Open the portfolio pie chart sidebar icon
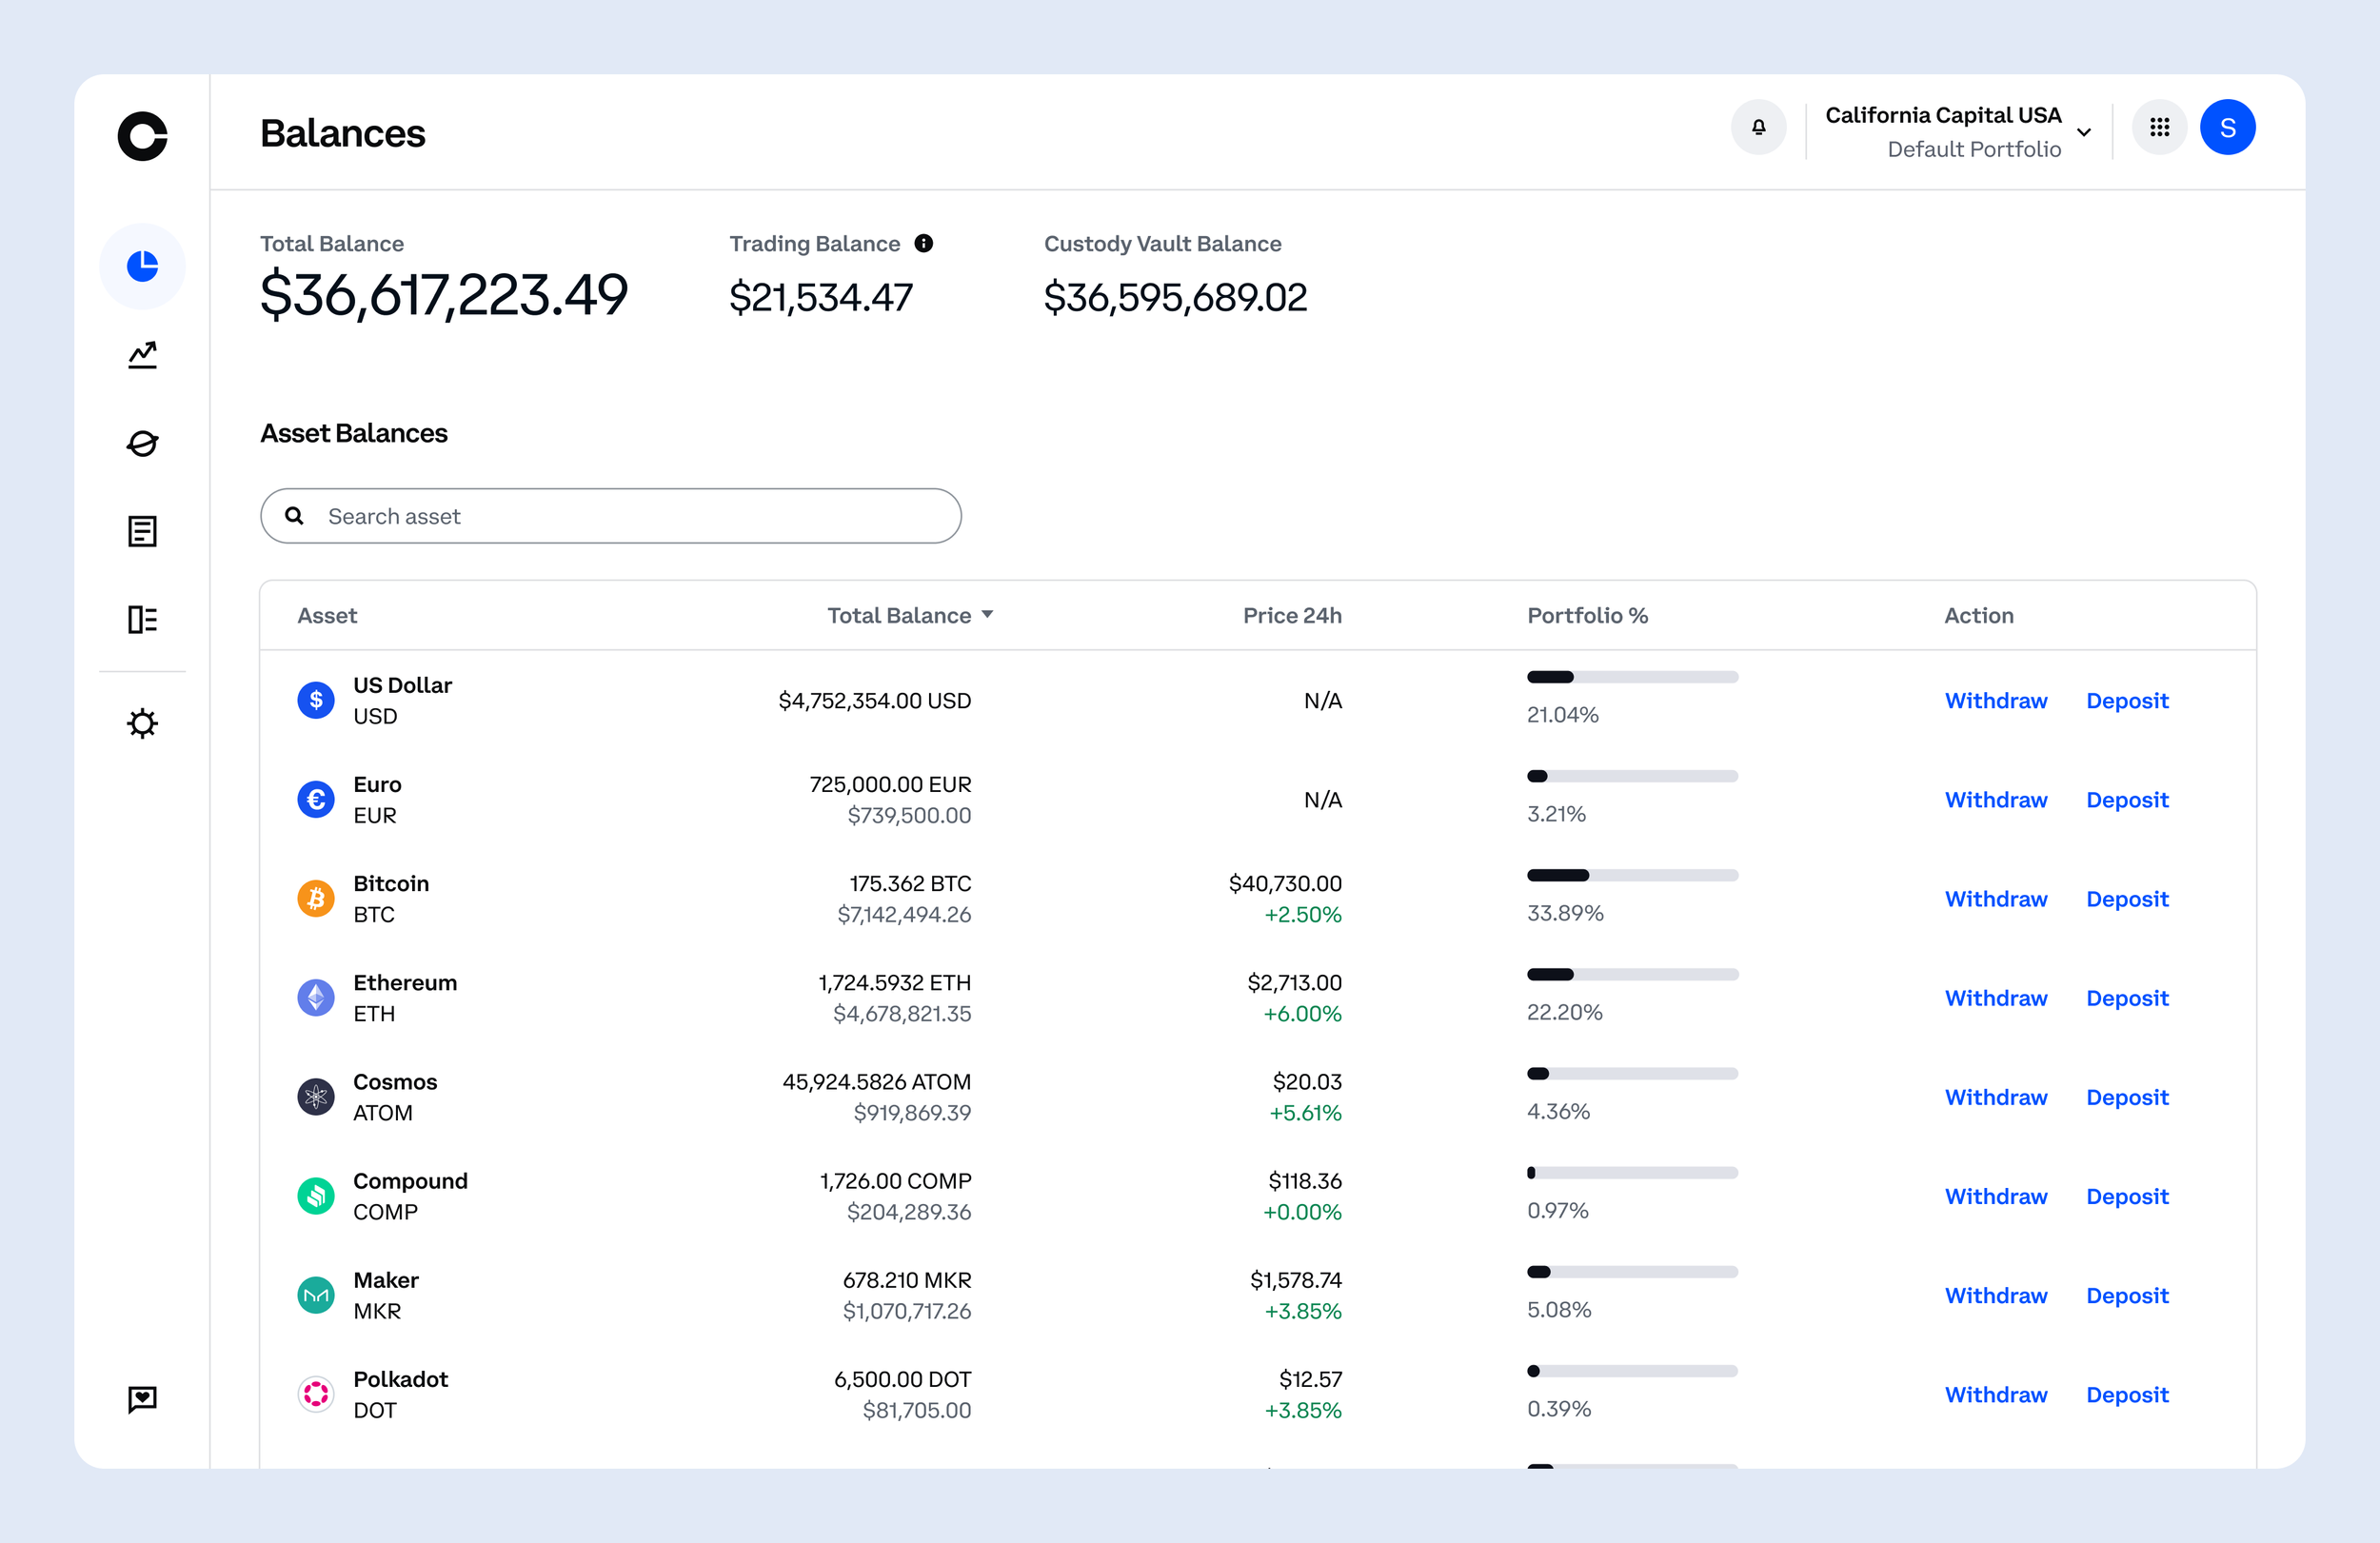2380x1543 pixels. pos(142,266)
